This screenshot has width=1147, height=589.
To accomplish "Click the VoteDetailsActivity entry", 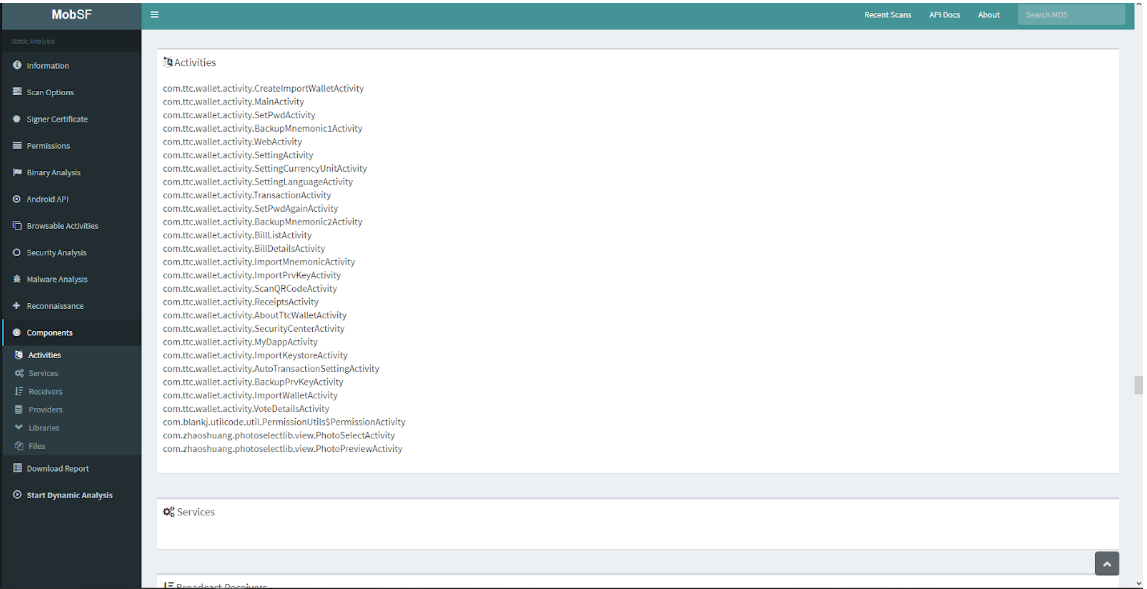I will point(246,408).
